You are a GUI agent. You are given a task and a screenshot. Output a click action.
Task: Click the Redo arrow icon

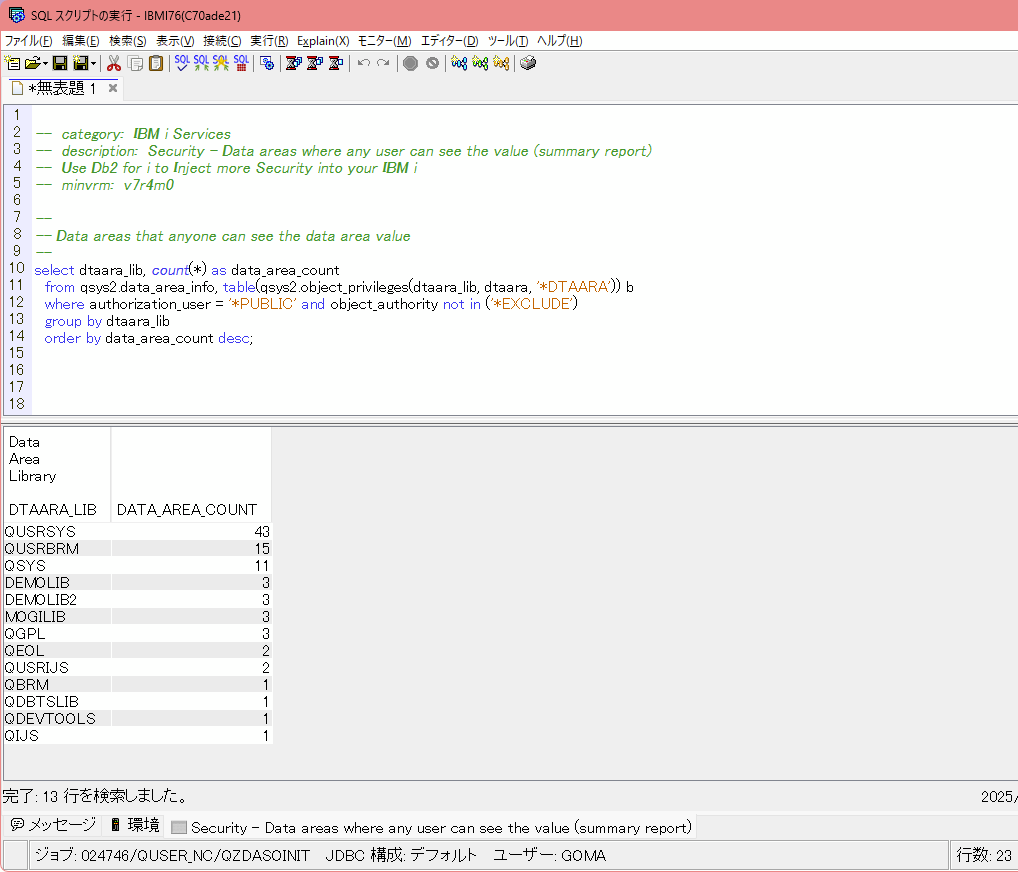pos(383,63)
